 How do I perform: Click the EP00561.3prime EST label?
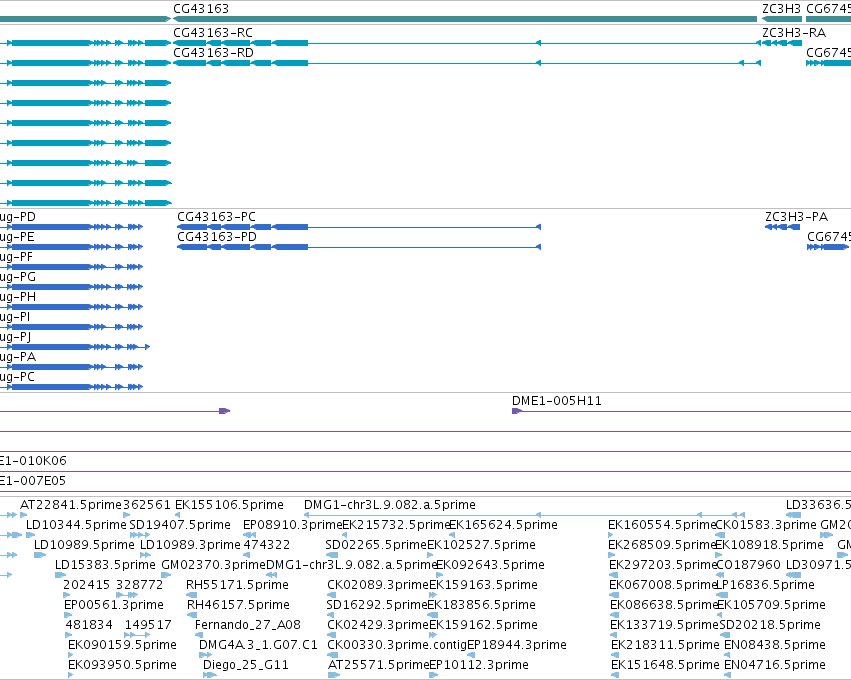(x=113, y=605)
